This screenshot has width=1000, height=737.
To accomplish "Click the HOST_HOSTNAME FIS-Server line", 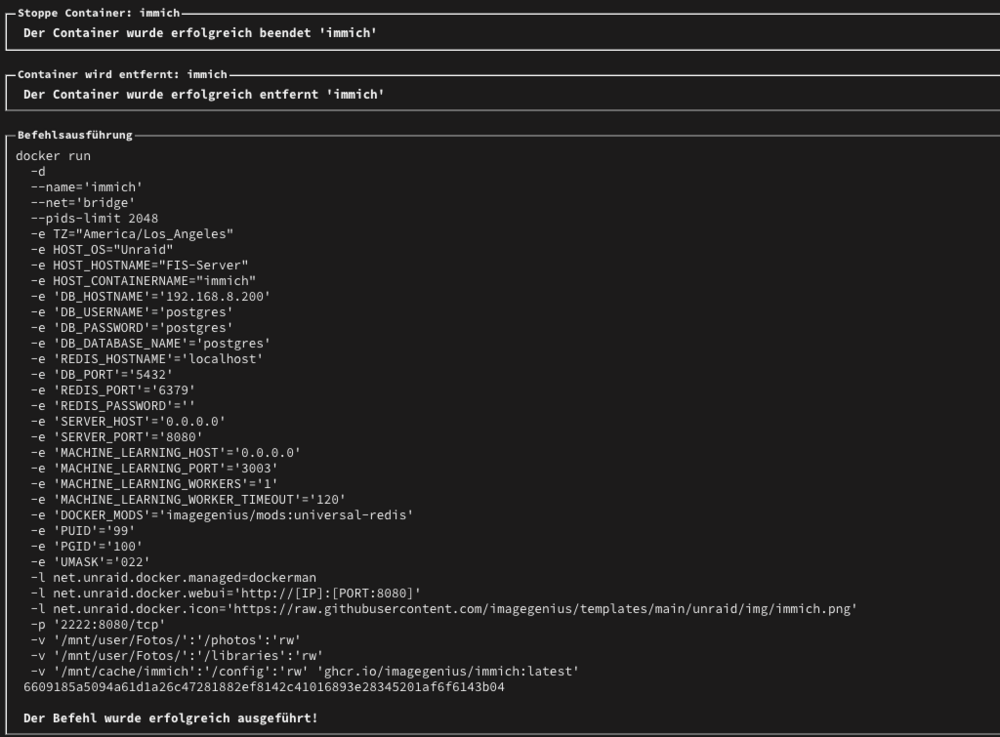I will pyautogui.click(x=140, y=265).
